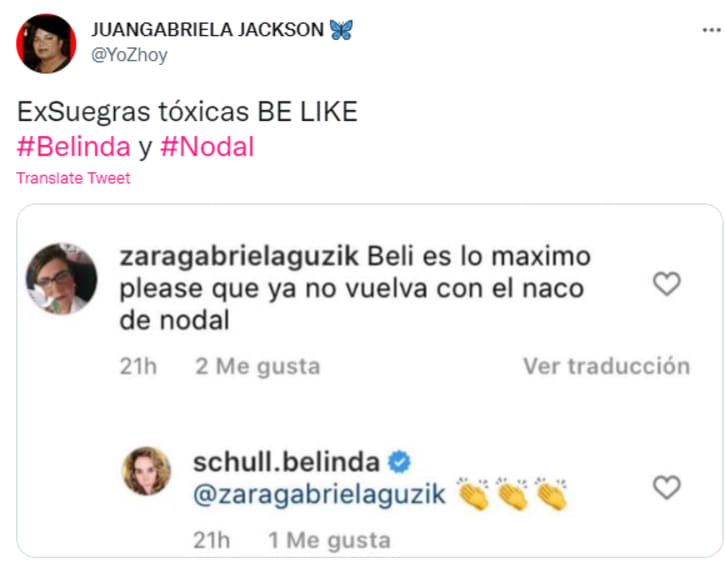The height and width of the screenshot is (563, 725).
Task: Open the @YoZhoy handle
Action: (129, 55)
